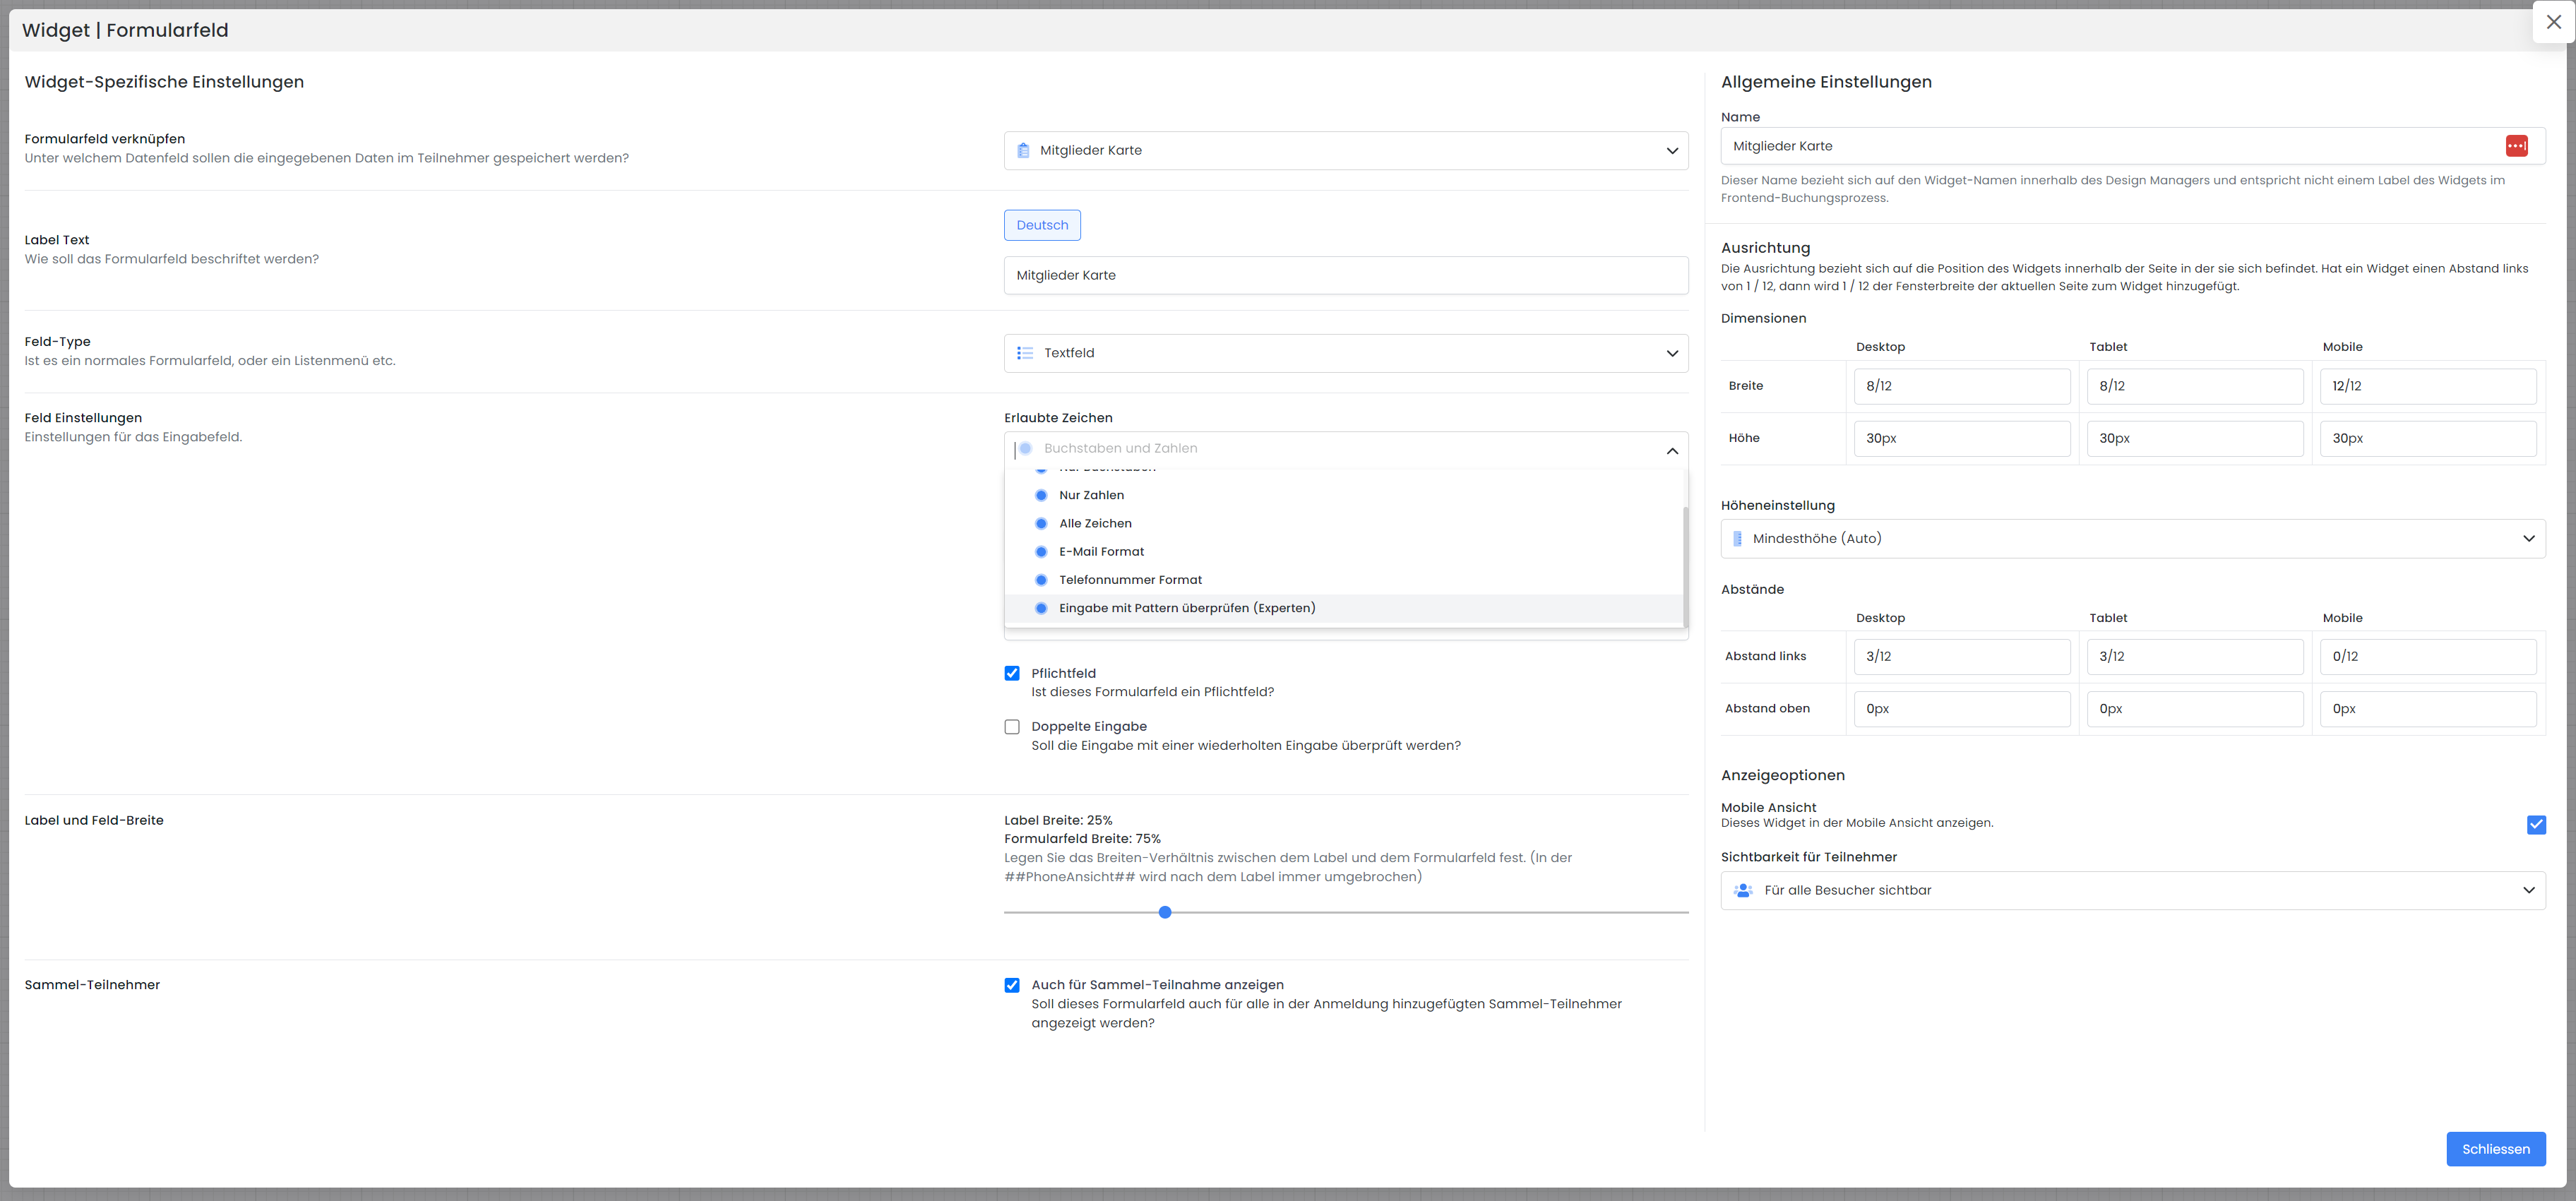2576x1201 pixels.
Task: Open the Formularfeld verknüpfen dropdown
Action: [x=1345, y=151]
